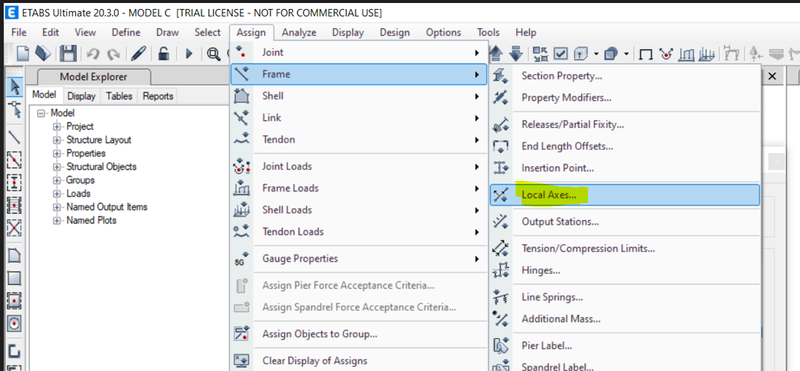Viewport: 800px width, 371px height.
Task: Click the joint assigns red dot toolbar icon
Action: coord(665,53)
